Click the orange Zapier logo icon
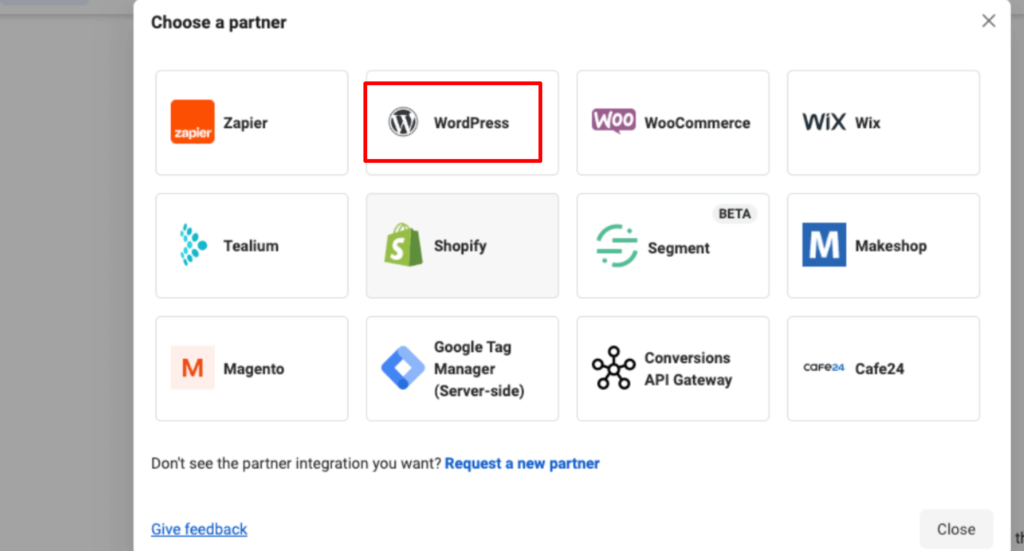The image size is (1024, 551). (x=193, y=122)
